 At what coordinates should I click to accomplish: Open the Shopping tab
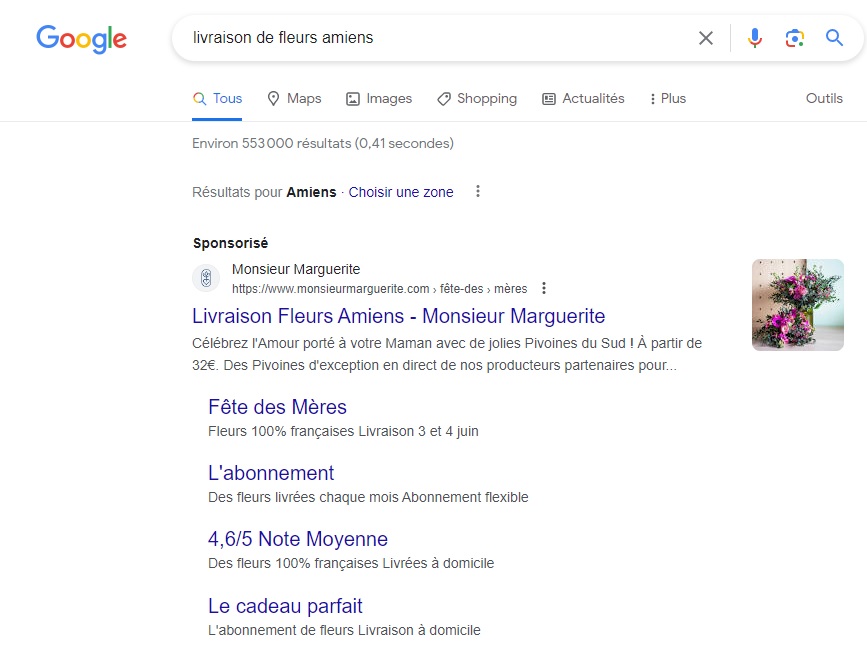tap(477, 98)
